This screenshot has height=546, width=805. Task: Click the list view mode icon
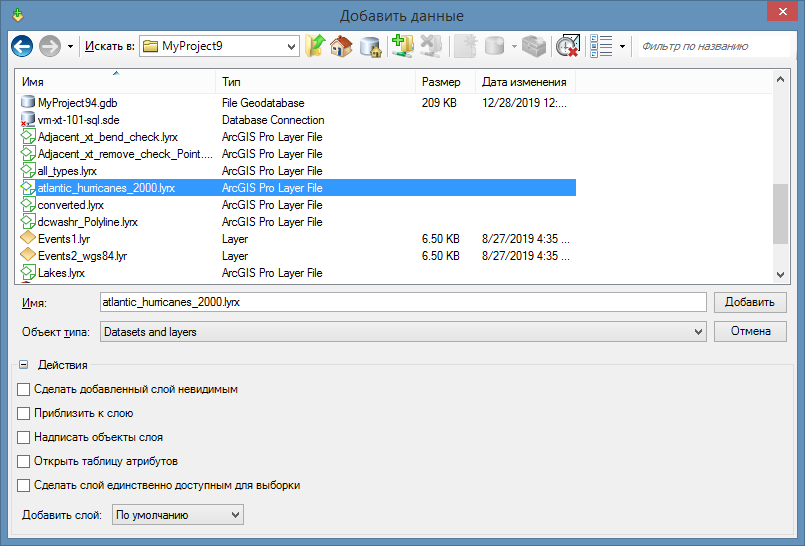tap(601, 46)
